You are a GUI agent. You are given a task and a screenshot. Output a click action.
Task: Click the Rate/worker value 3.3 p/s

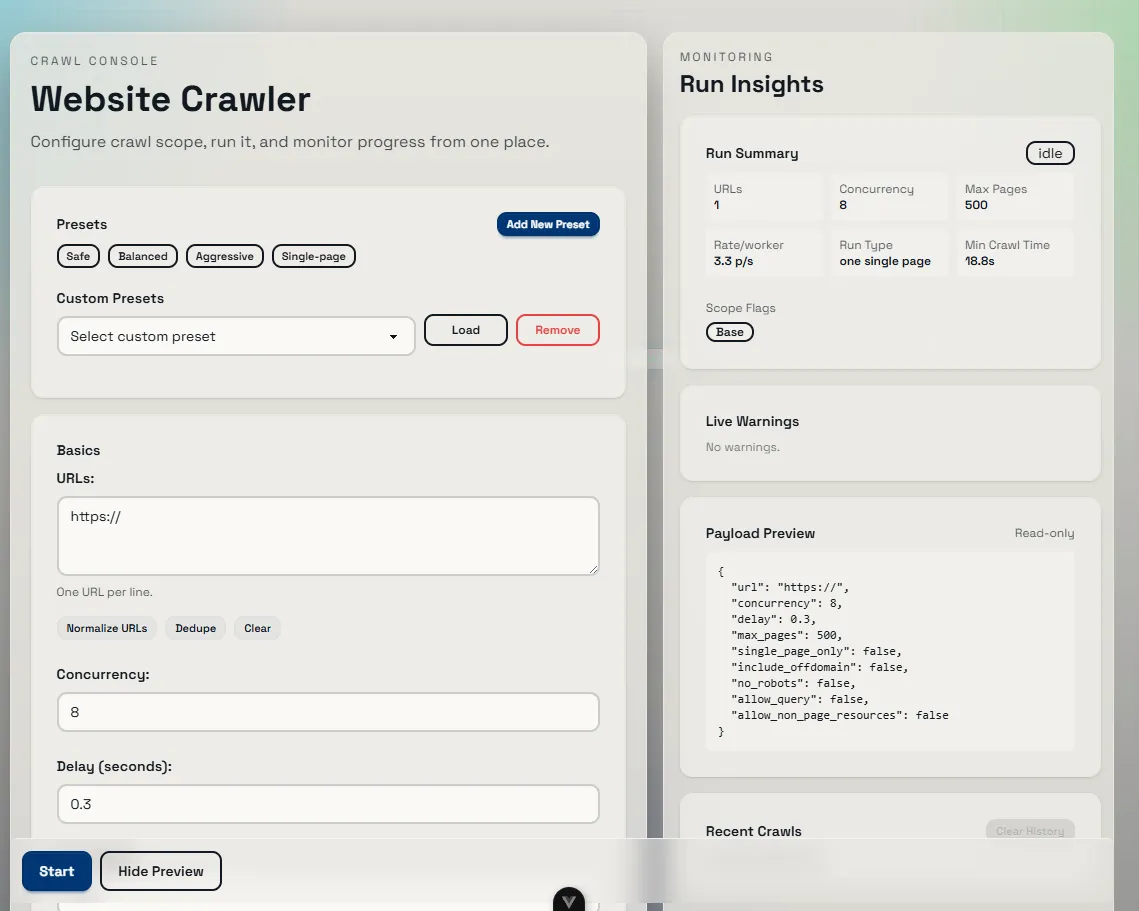733,262
